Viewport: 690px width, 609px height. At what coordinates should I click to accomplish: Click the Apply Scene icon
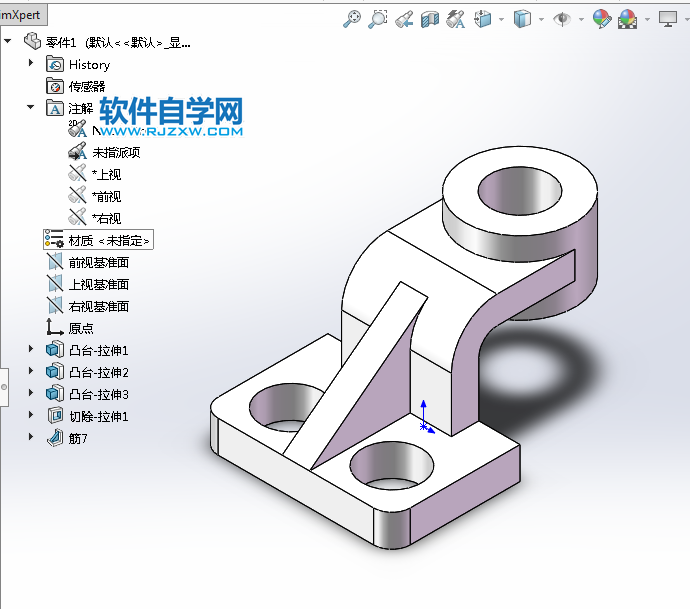tap(628, 19)
